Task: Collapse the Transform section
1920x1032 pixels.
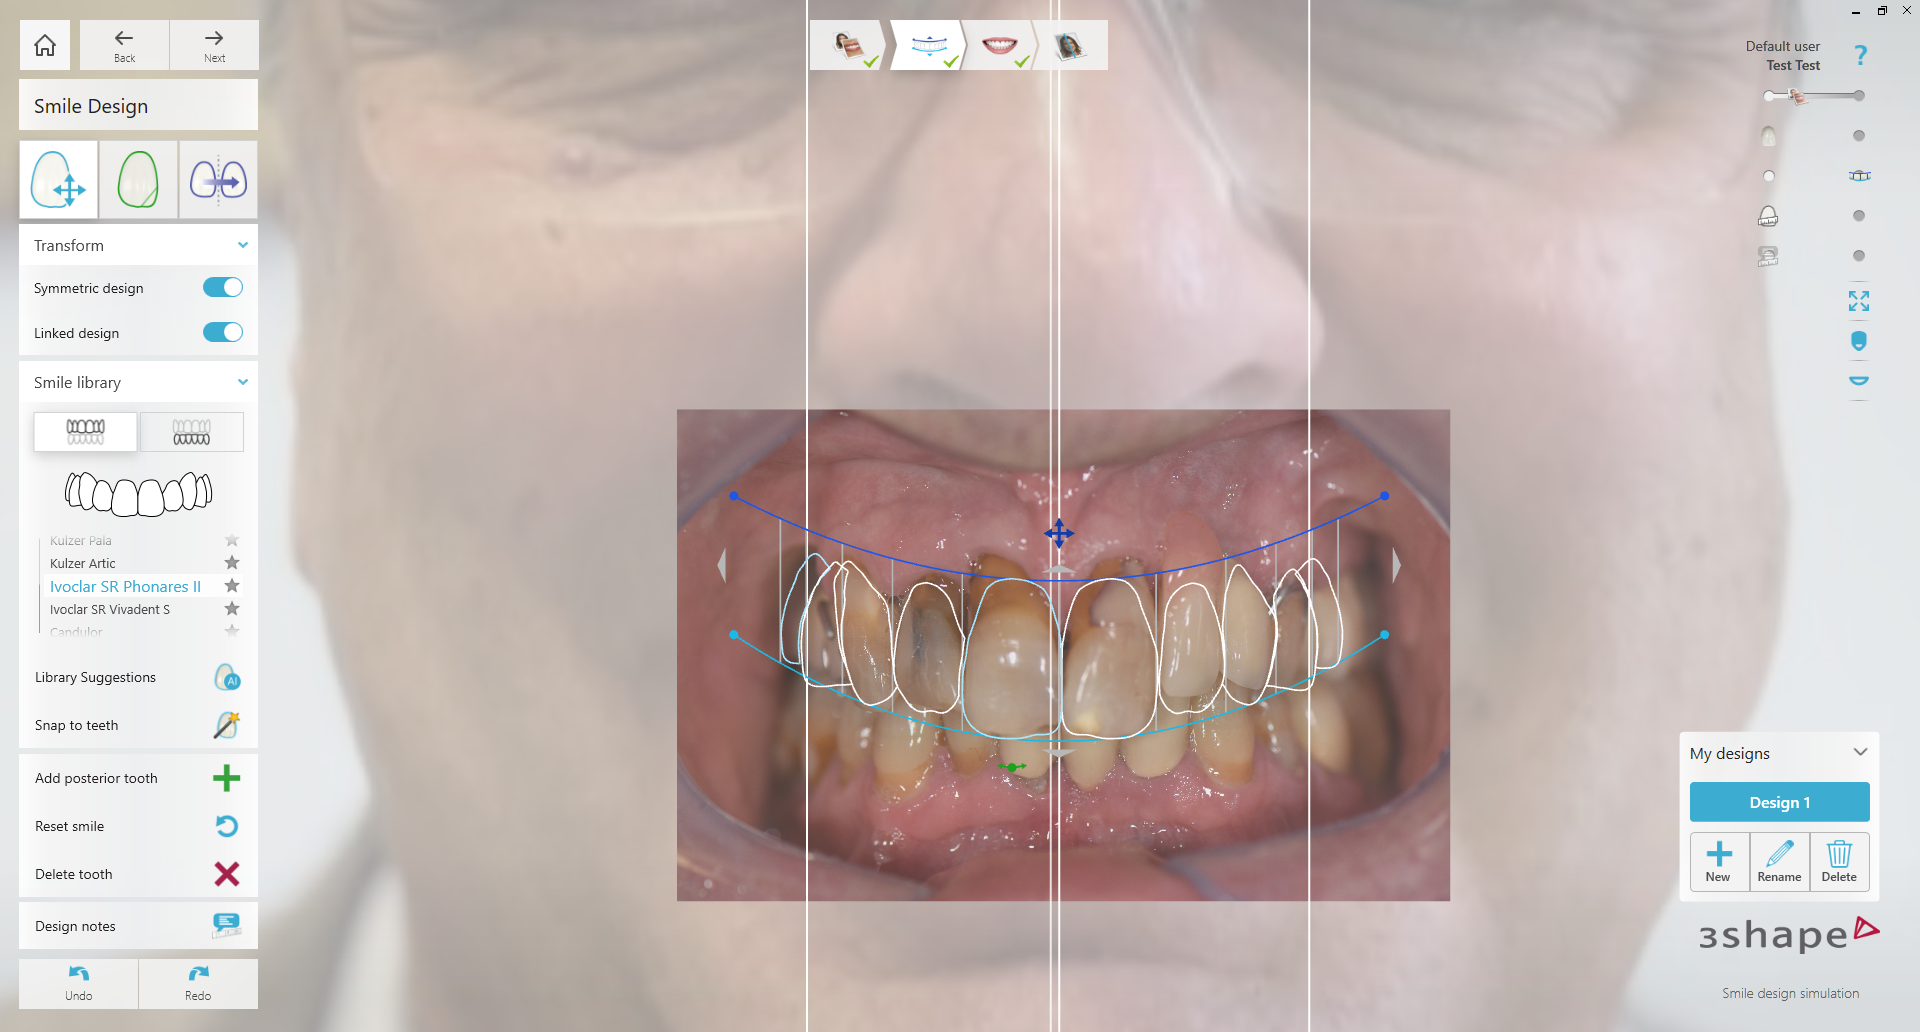Action: pos(243,245)
